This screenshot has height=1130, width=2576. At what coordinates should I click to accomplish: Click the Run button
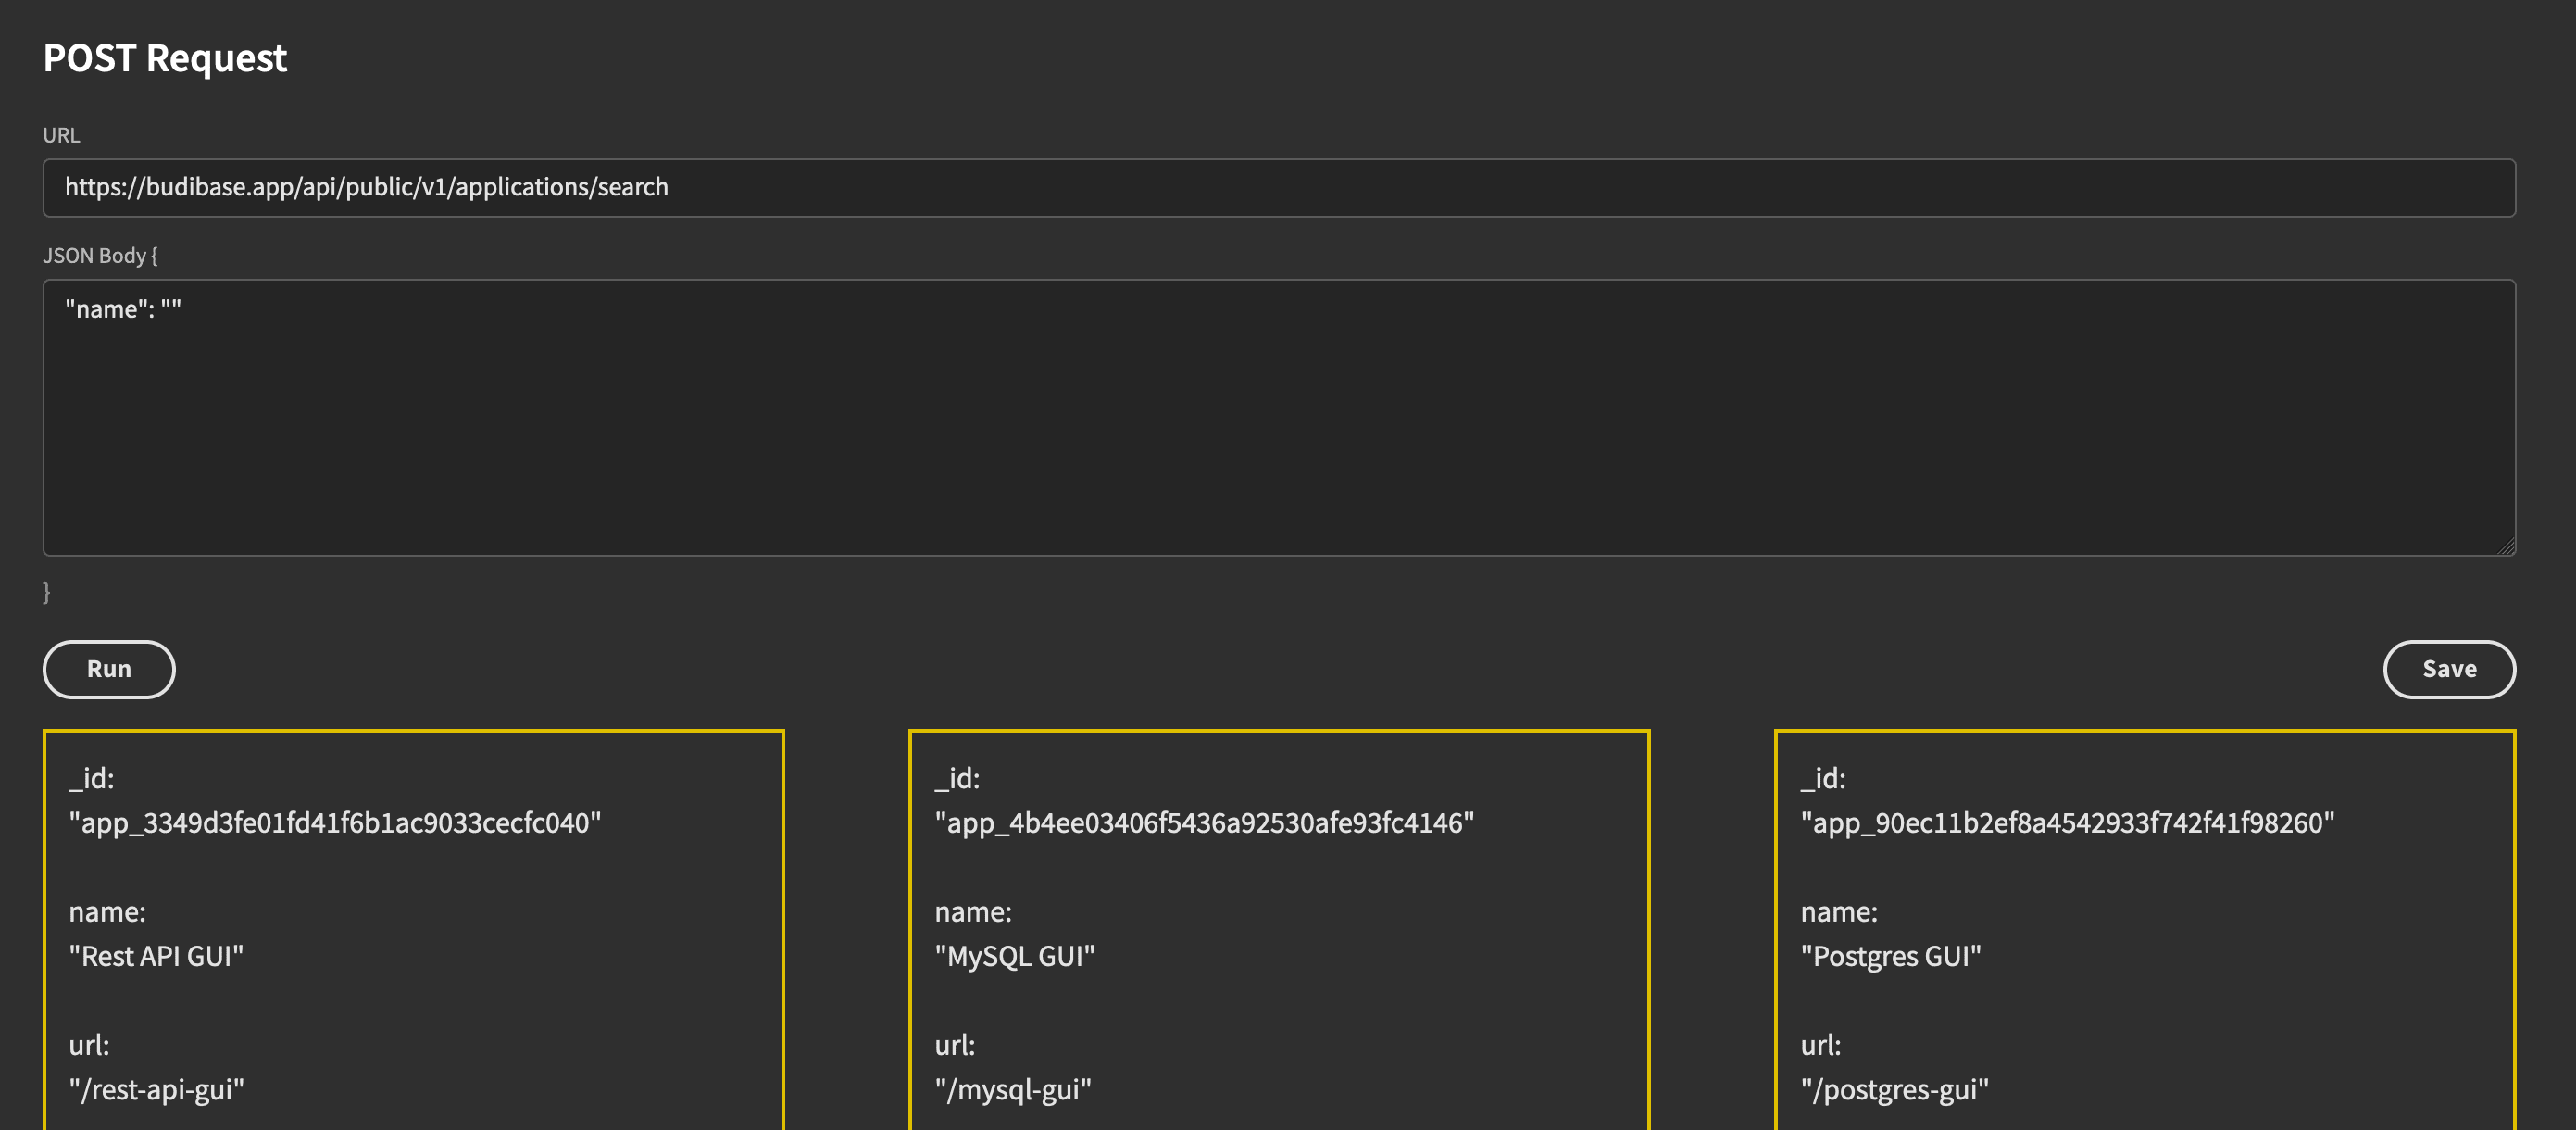pyautogui.click(x=109, y=669)
